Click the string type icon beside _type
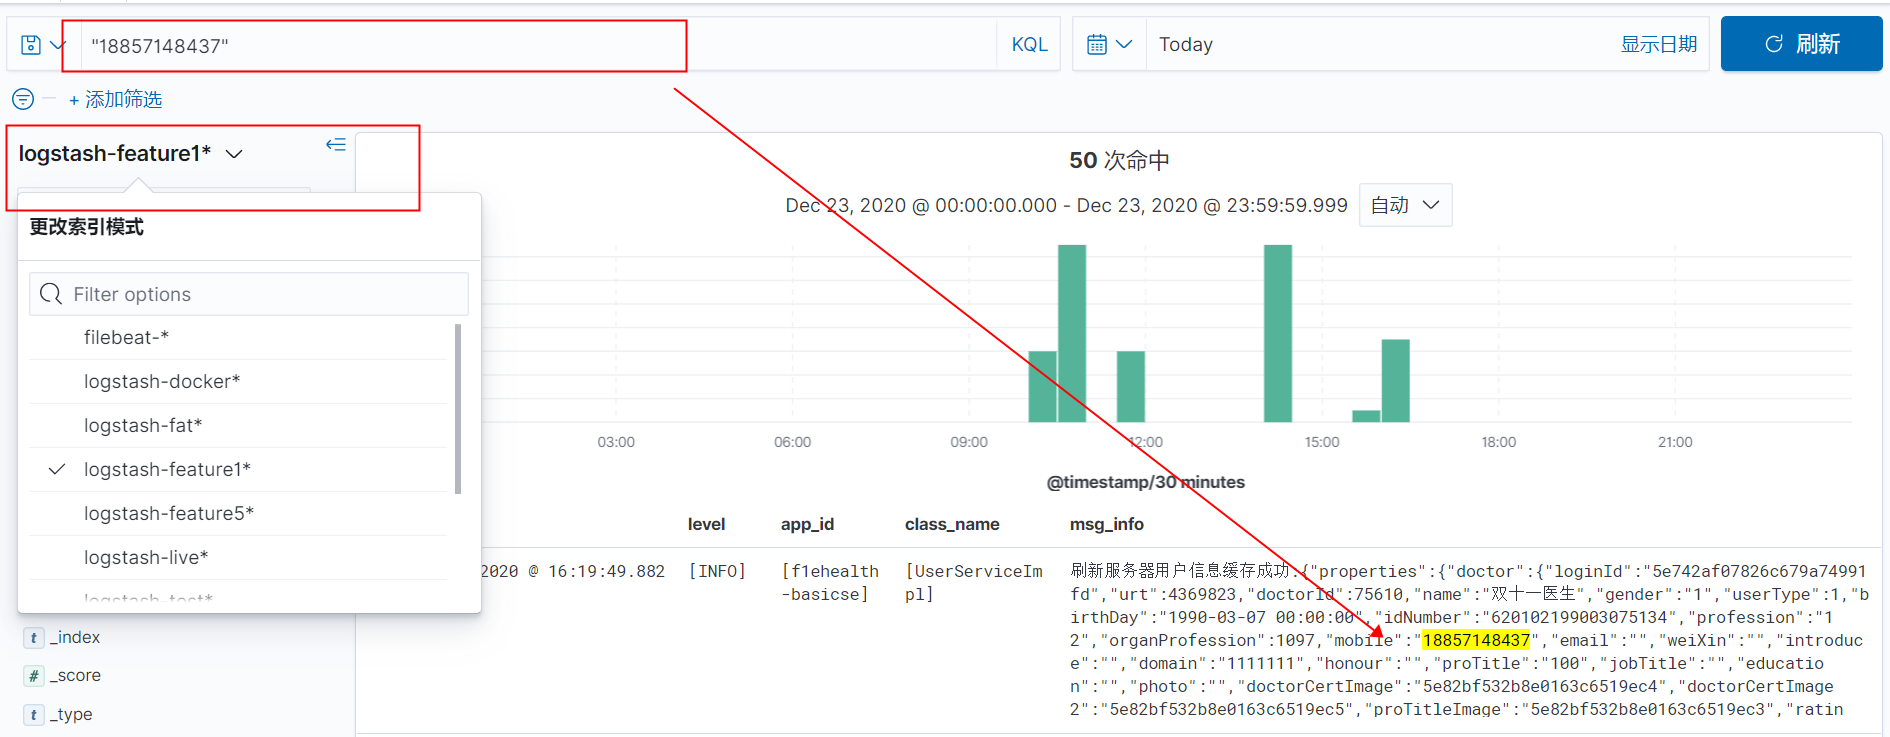Image resolution: width=1890 pixels, height=737 pixels. tap(34, 714)
